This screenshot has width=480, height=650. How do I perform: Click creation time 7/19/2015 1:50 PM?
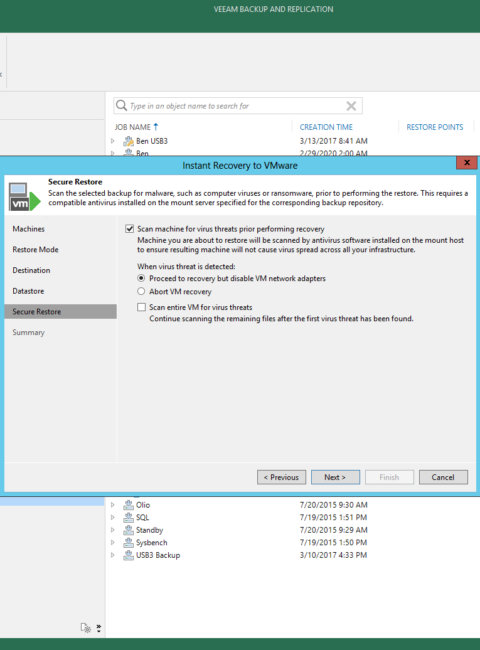click(333, 543)
